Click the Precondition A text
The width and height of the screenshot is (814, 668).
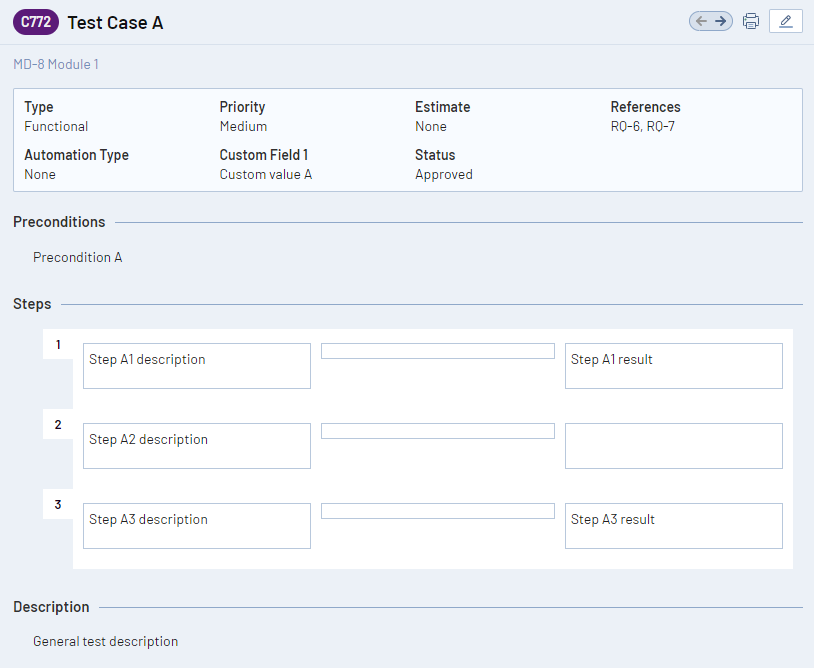[77, 257]
